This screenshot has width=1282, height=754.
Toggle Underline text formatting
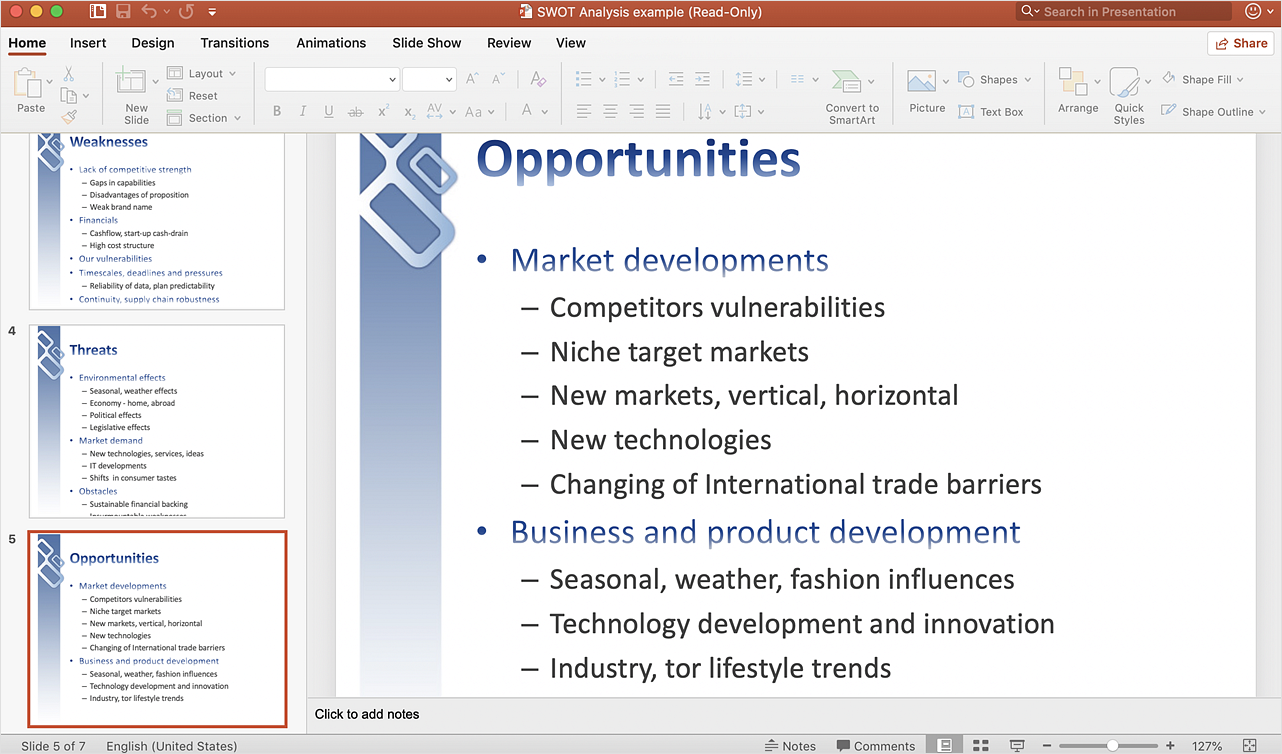[x=329, y=112]
